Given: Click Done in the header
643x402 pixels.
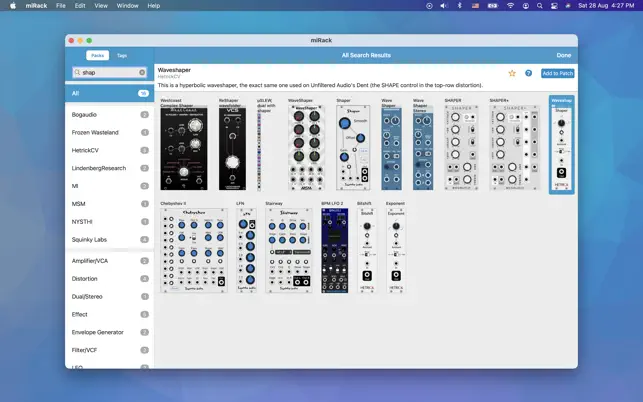Looking at the screenshot, I should 563,55.
